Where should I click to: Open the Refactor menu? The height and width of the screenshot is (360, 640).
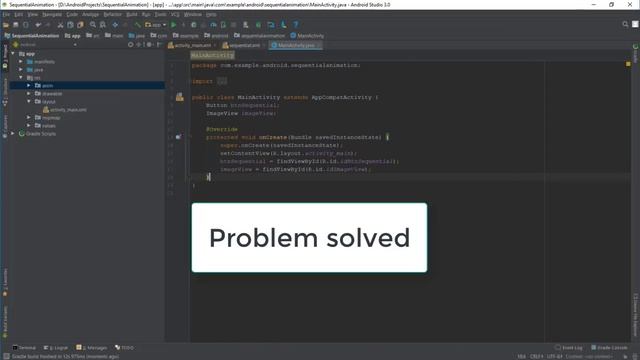(112, 15)
